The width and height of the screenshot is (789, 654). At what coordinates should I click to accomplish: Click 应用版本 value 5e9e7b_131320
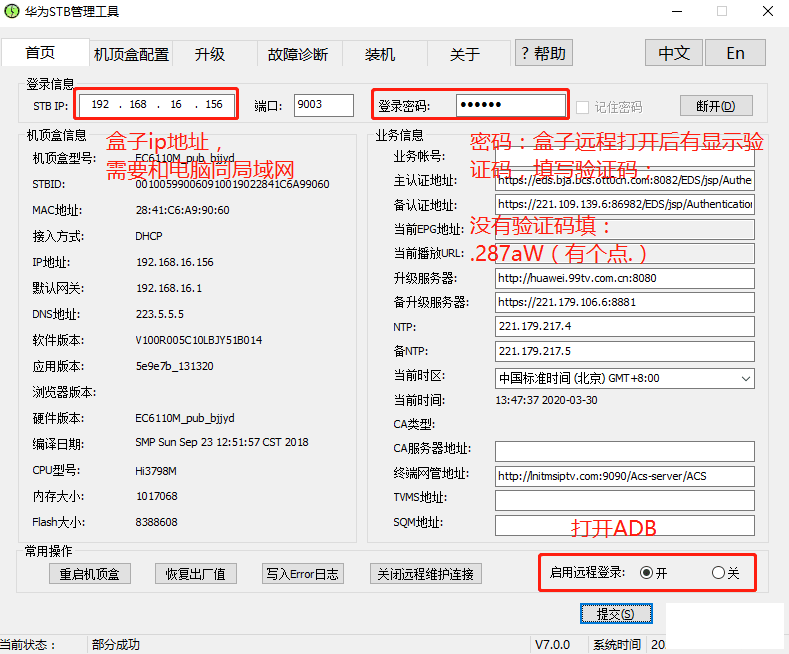click(x=174, y=366)
